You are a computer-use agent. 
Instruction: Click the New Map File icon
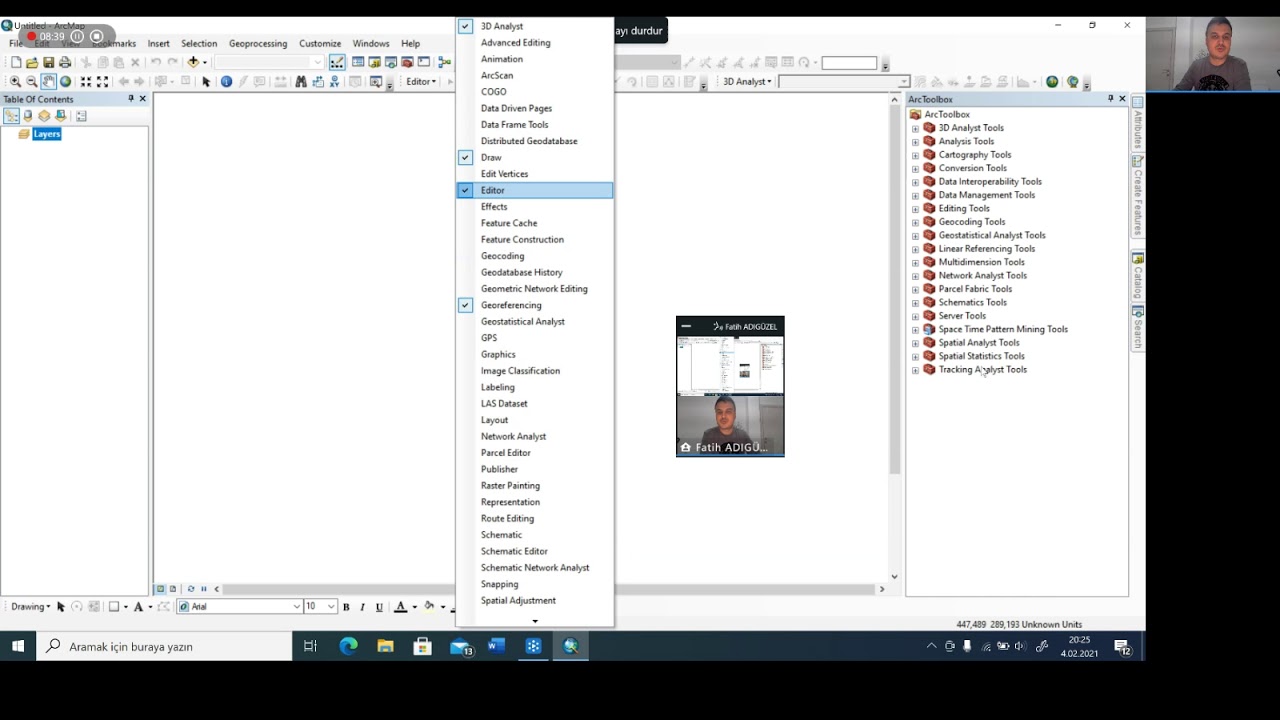coord(16,62)
